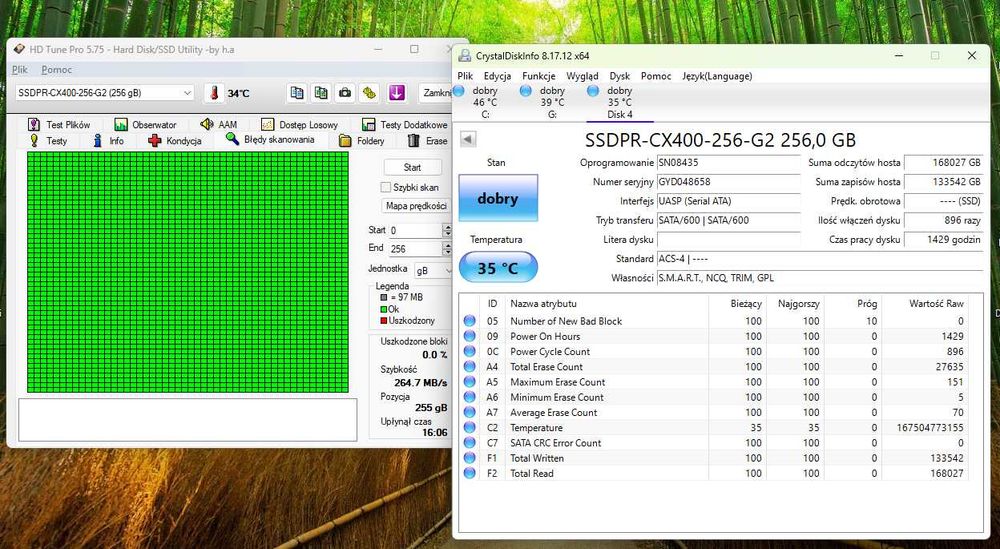This screenshot has height=549, width=1000.
Task: Click HD Tune yellow options icon
Action: (x=369, y=92)
